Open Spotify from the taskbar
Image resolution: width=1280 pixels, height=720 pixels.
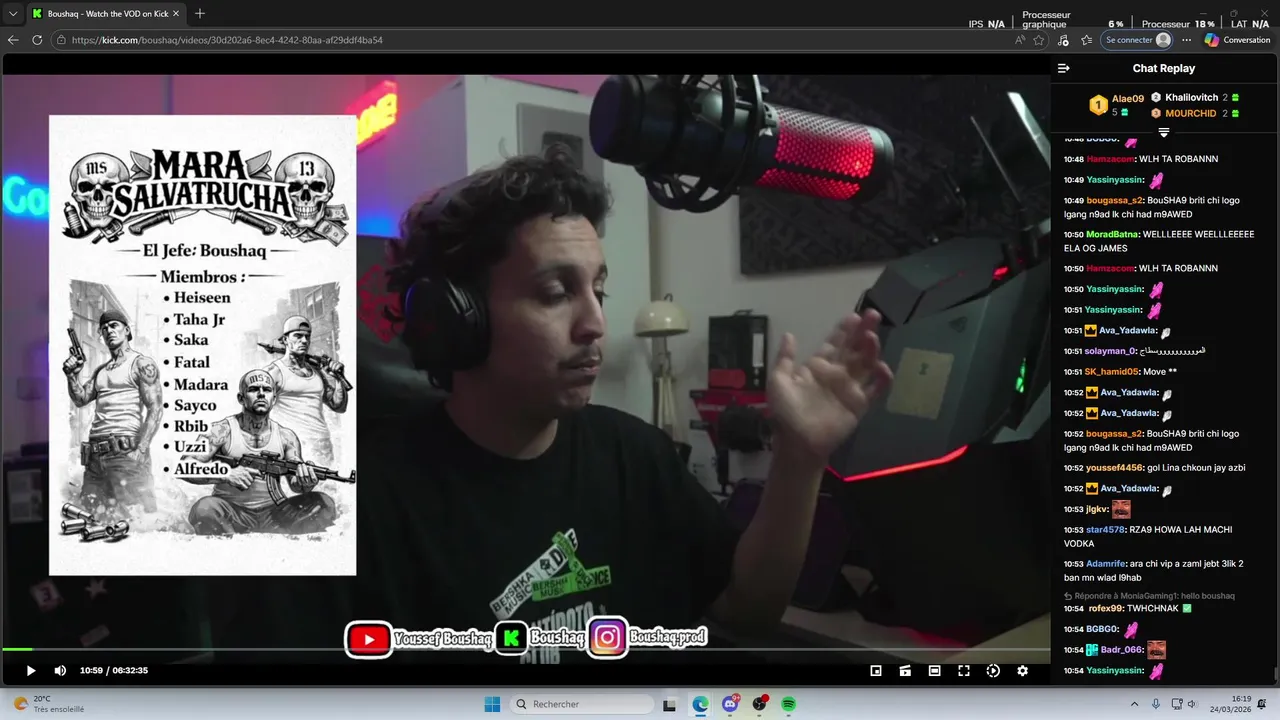click(788, 704)
